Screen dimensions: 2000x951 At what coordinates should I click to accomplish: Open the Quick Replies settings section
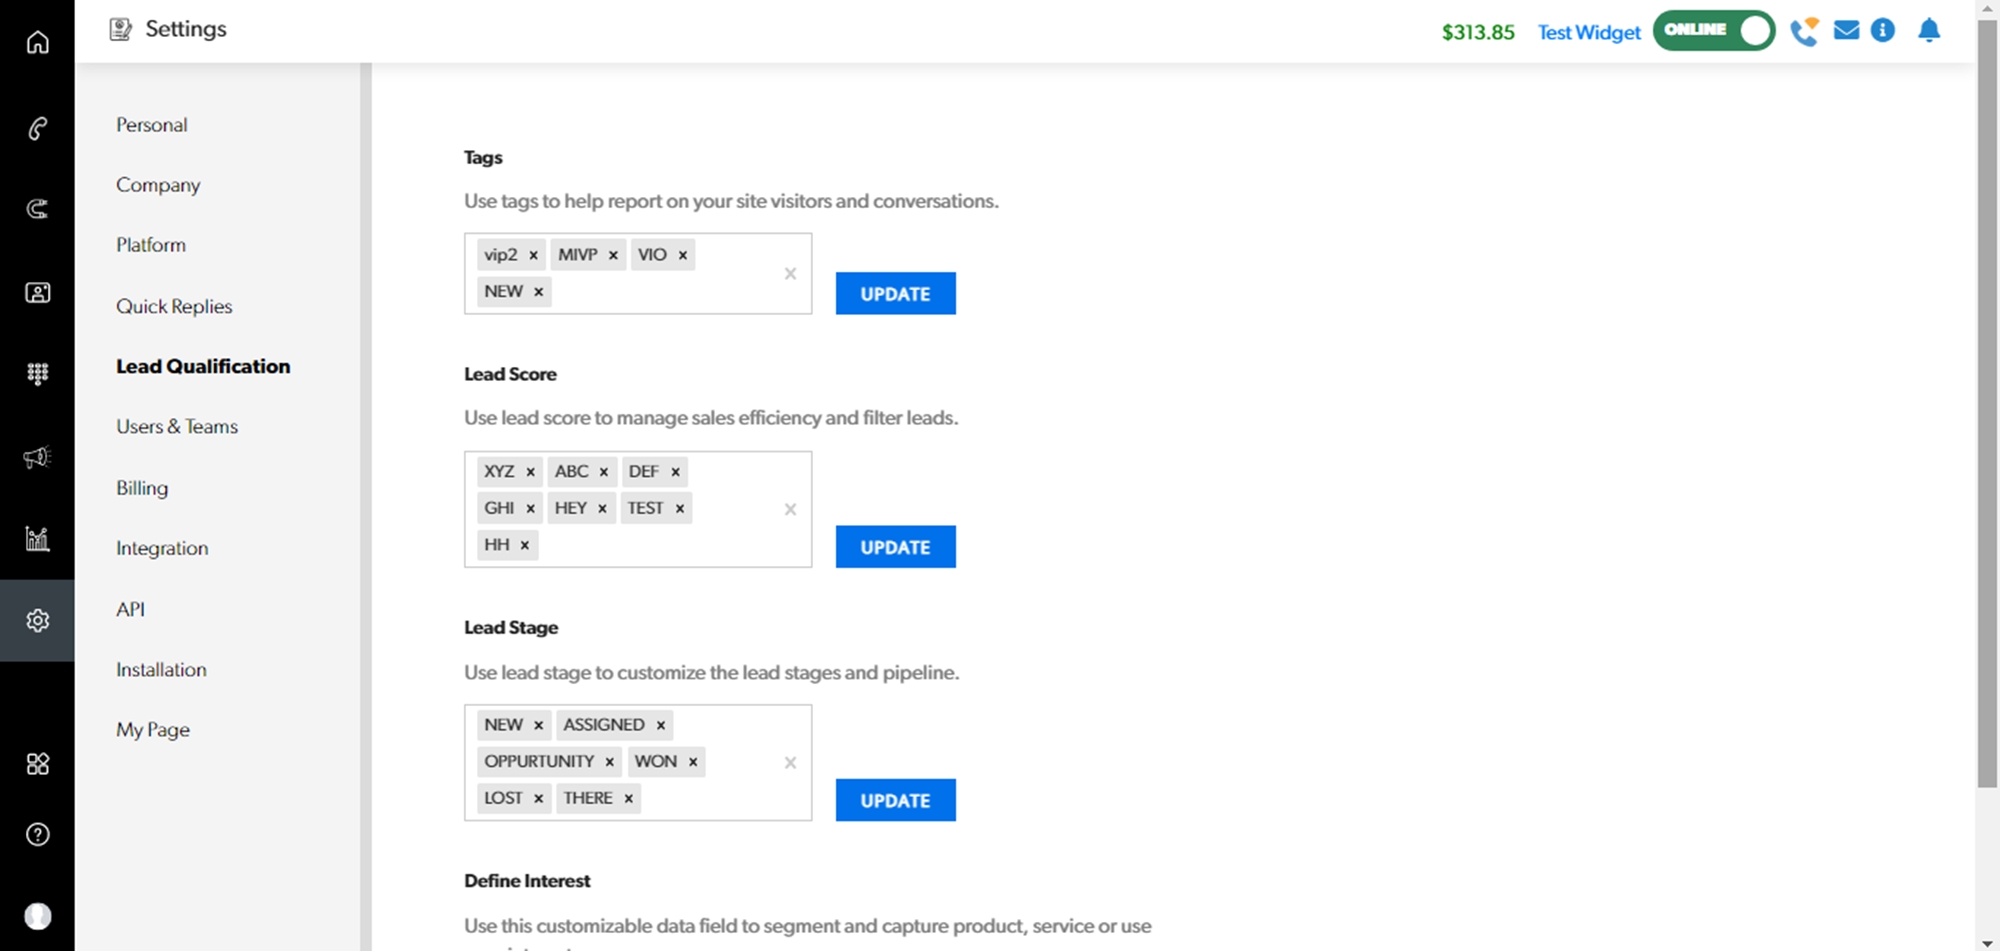[174, 306]
